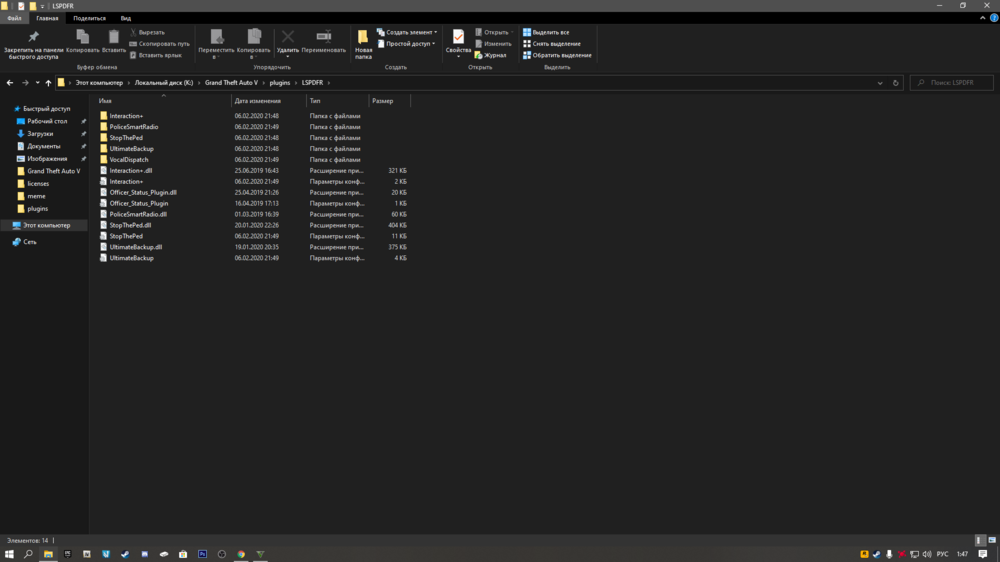The image size is (1000, 562).
Task: Click the 'Переименовать' rename icon
Action: (323, 36)
